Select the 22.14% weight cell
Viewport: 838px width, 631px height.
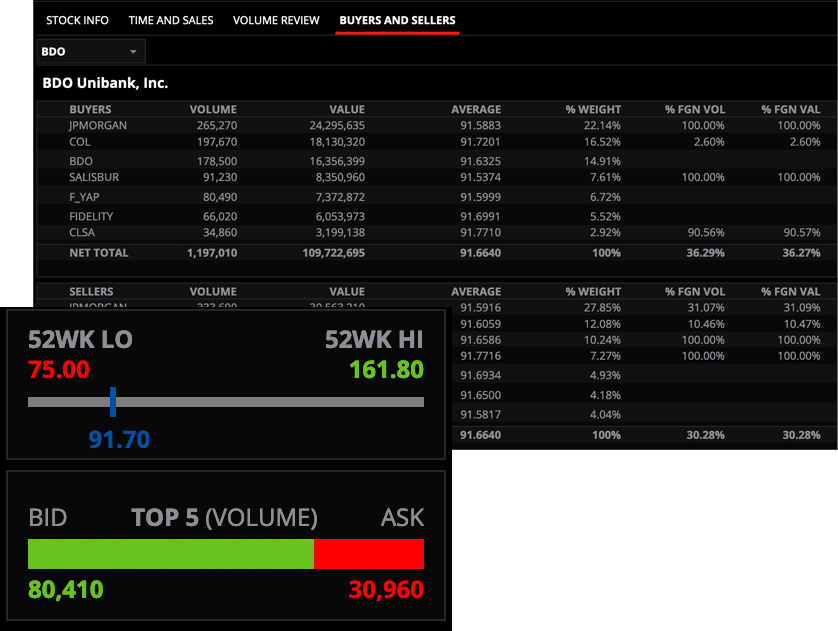pos(602,126)
